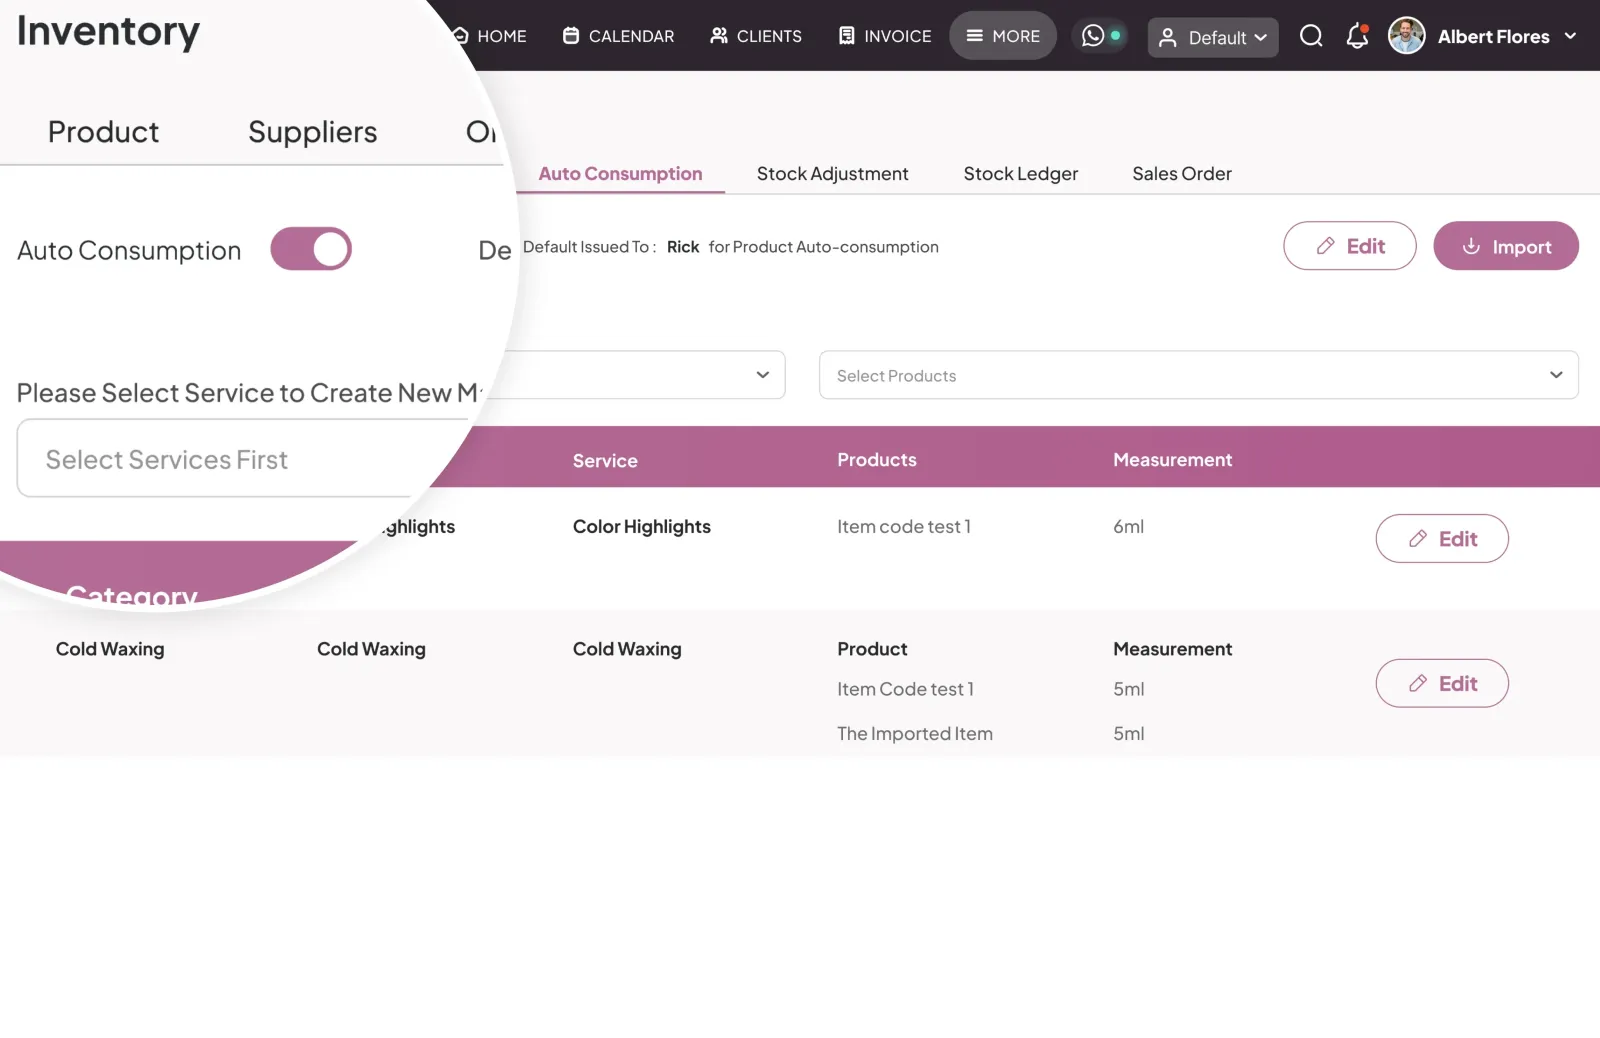
Task: Click the 'Item code test 1' product cell
Action: [x=904, y=527]
